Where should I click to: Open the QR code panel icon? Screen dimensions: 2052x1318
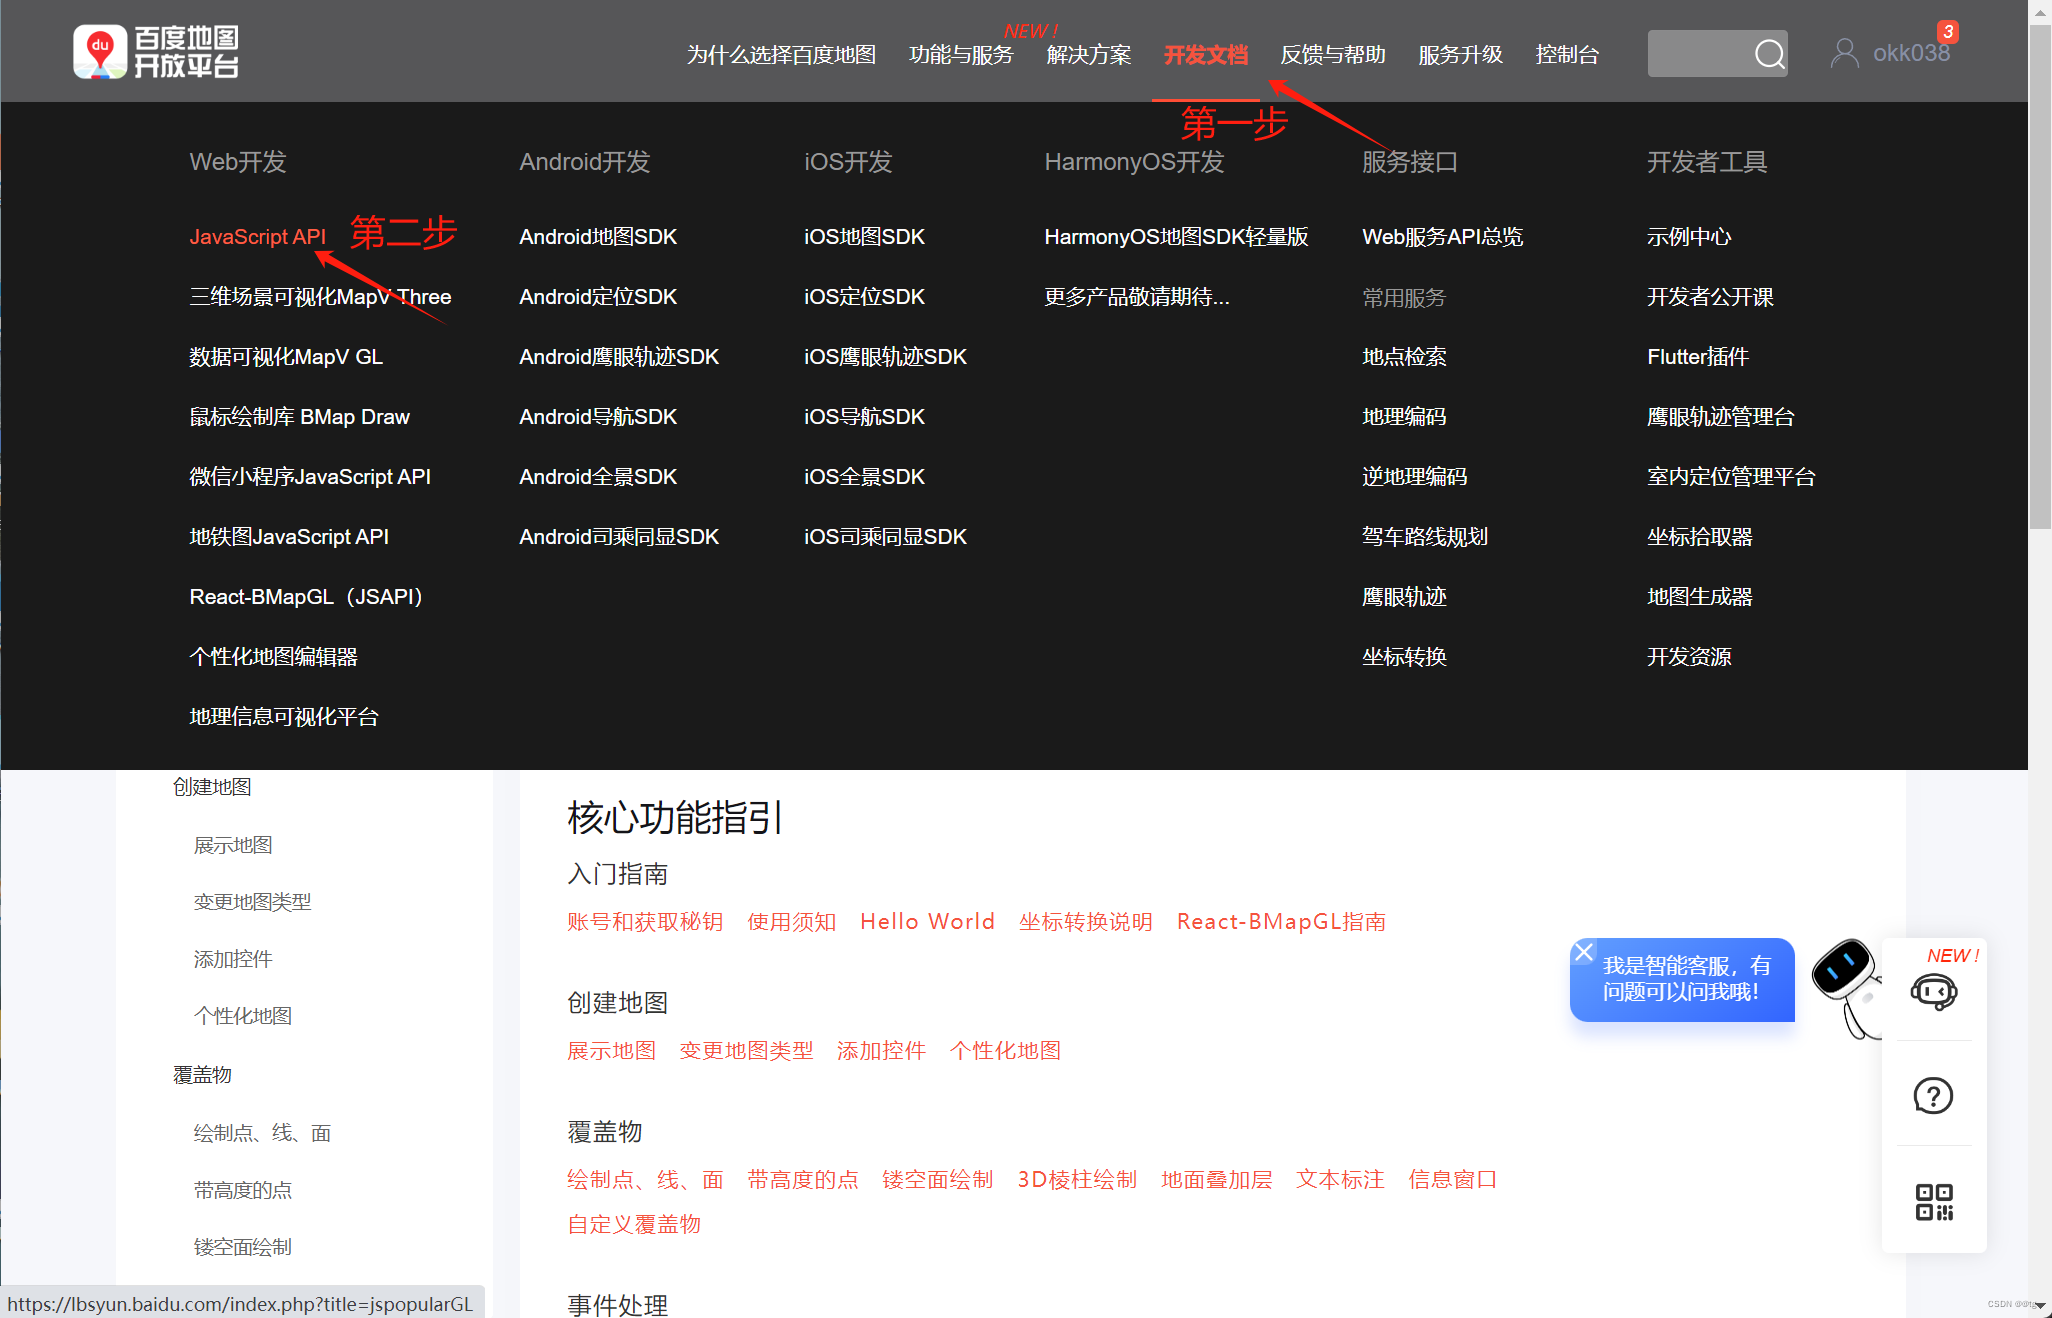(x=1933, y=1200)
